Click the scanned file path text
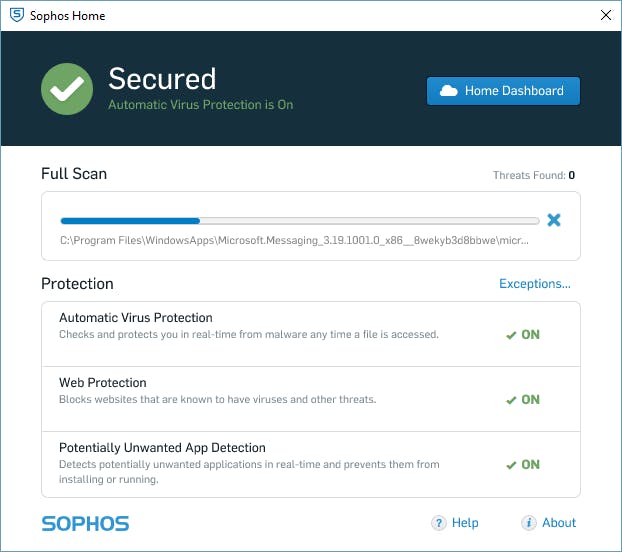This screenshot has height=552, width=622. (295, 241)
